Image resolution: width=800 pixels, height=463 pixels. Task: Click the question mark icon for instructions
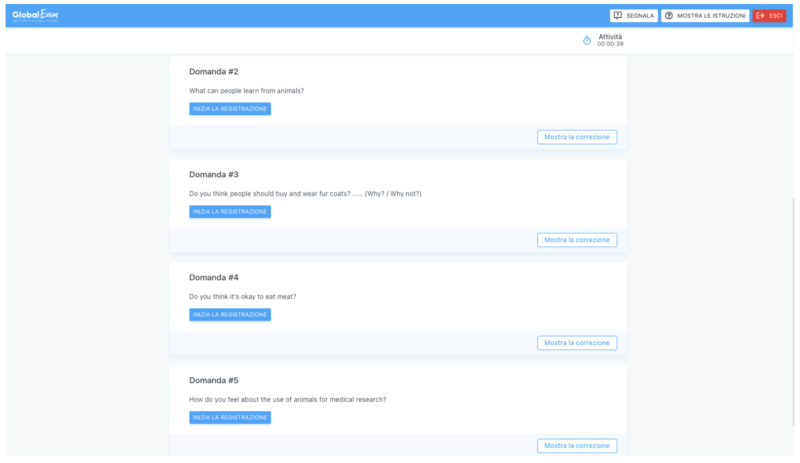[669, 16]
